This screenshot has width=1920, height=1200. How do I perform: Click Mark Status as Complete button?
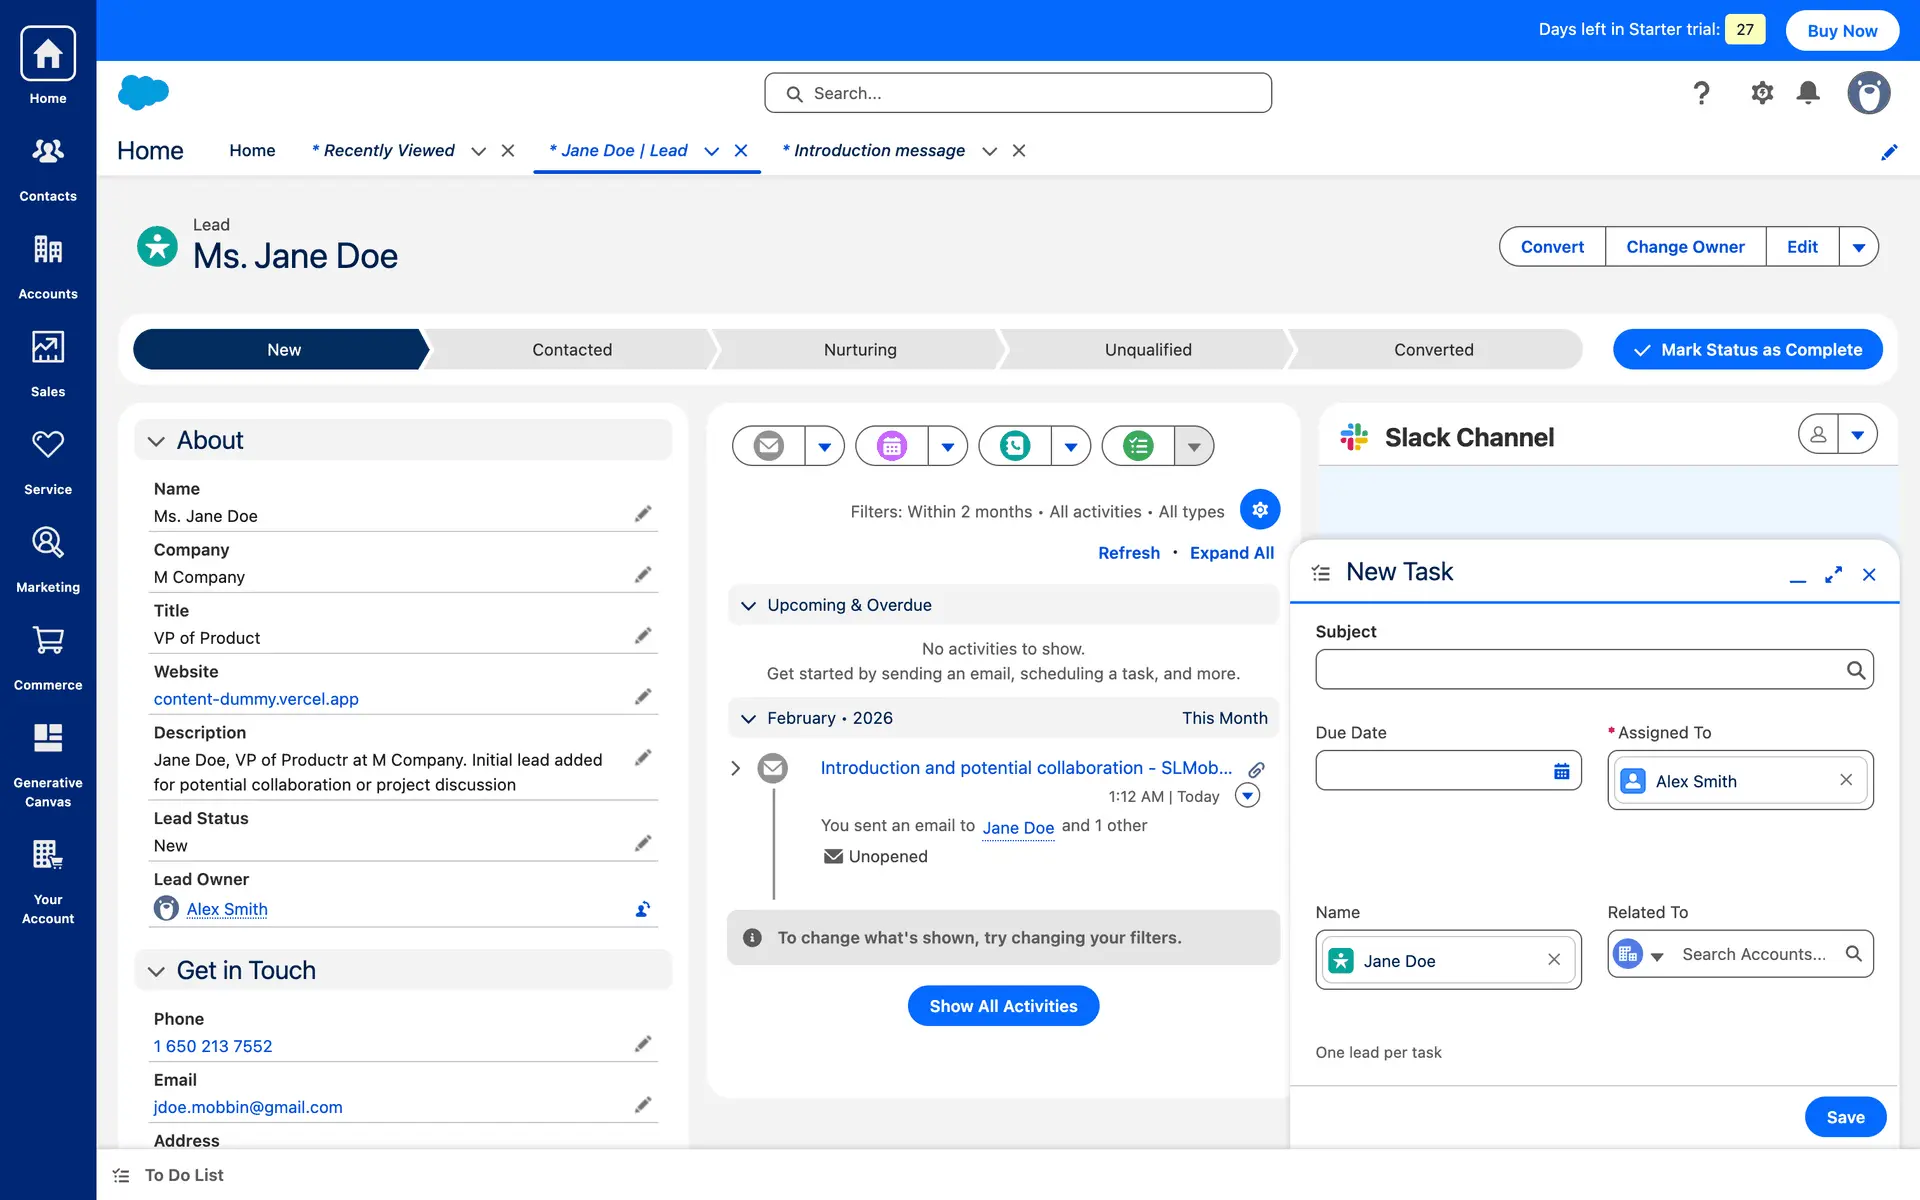[1747, 350]
